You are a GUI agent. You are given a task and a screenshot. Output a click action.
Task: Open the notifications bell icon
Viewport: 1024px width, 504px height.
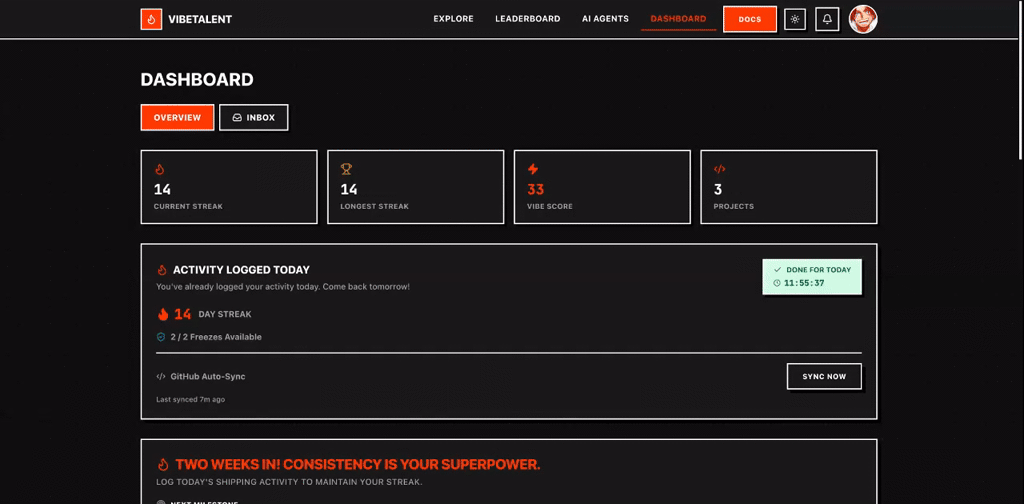point(827,19)
